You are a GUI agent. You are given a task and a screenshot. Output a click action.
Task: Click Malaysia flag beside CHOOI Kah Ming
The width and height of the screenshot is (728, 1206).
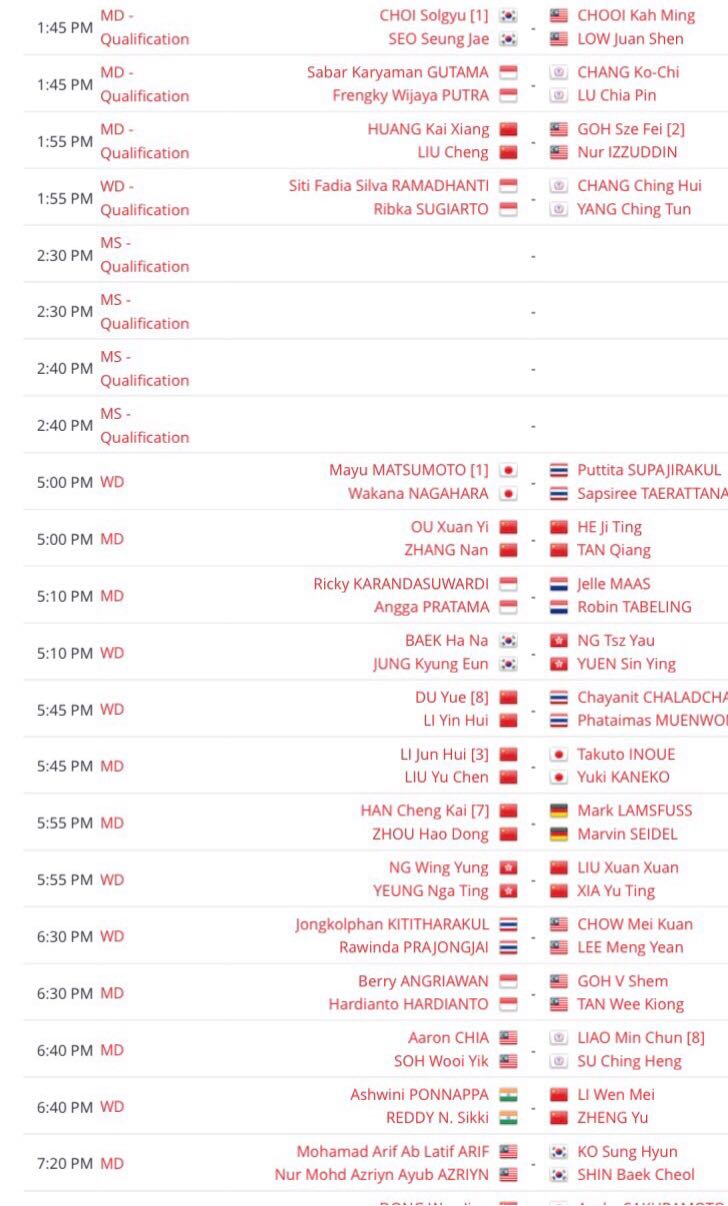click(x=559, y=16)
